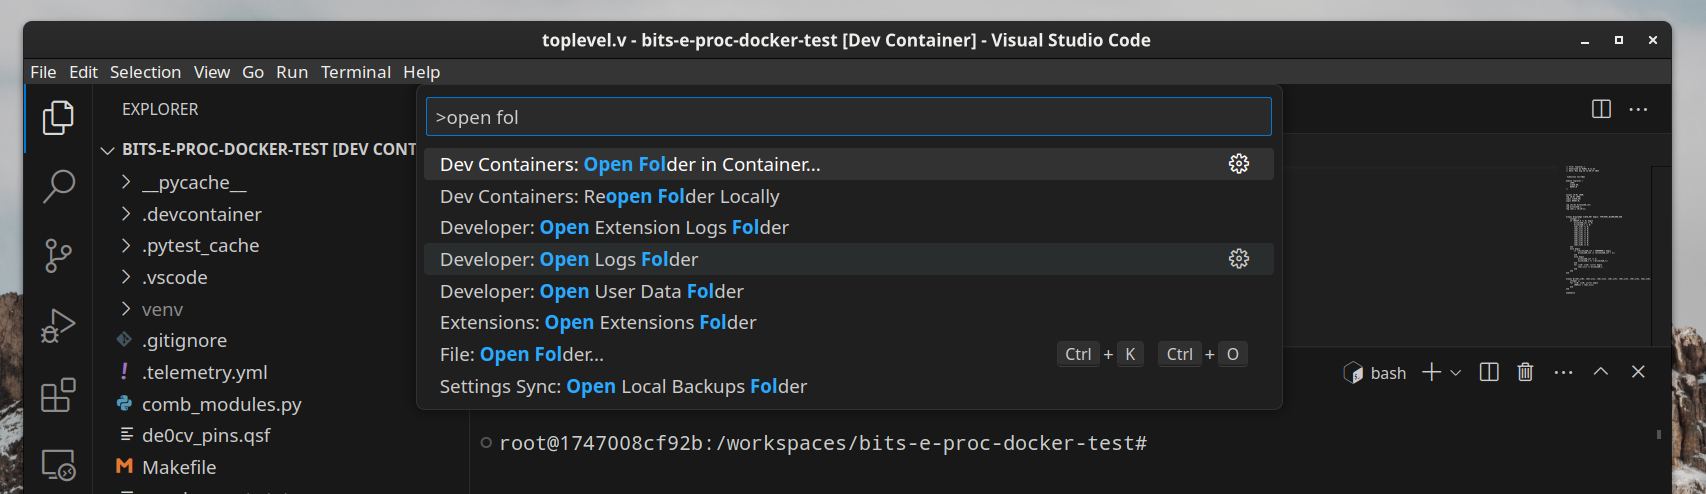Open the View menu
The height and width of the screenshot is (494, 1706).
point(212,72)
